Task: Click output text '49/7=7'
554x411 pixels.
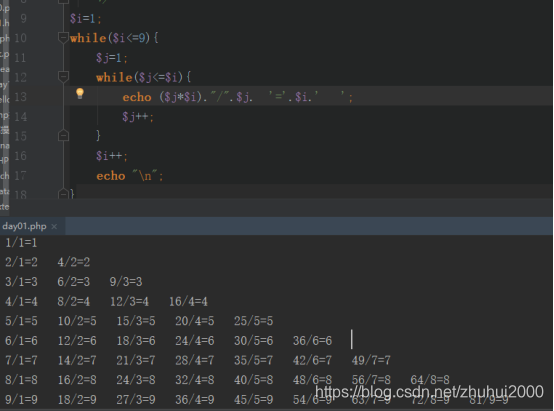Action: pos(371,360)
